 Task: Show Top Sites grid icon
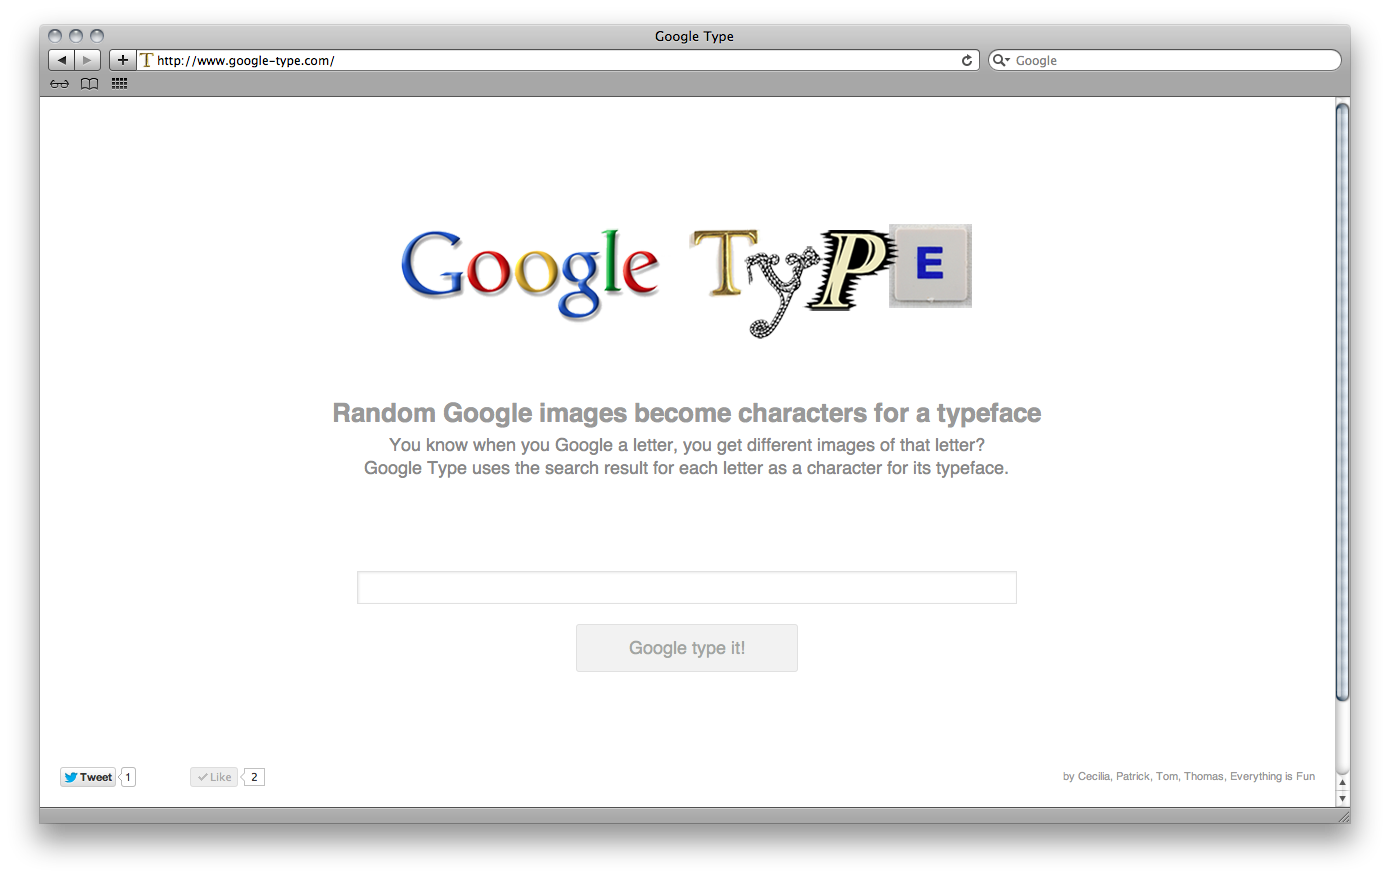pos(120,84)
